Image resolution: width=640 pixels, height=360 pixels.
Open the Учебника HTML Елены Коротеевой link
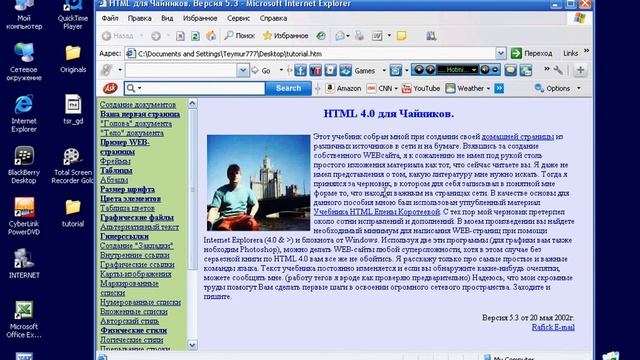pyautogui.click(x=376, y=212)
